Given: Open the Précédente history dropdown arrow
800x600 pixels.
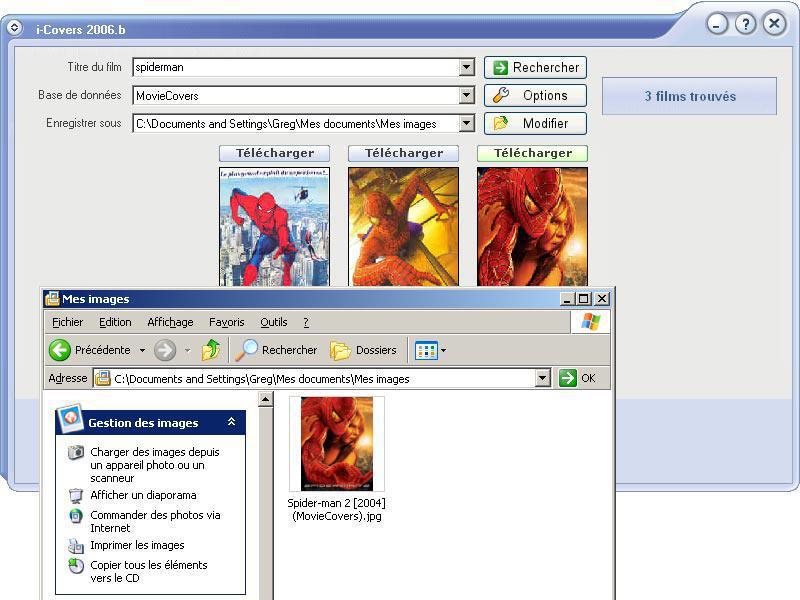Looking at the screenshot, I should pyautogui.click(x=142, y=351).
